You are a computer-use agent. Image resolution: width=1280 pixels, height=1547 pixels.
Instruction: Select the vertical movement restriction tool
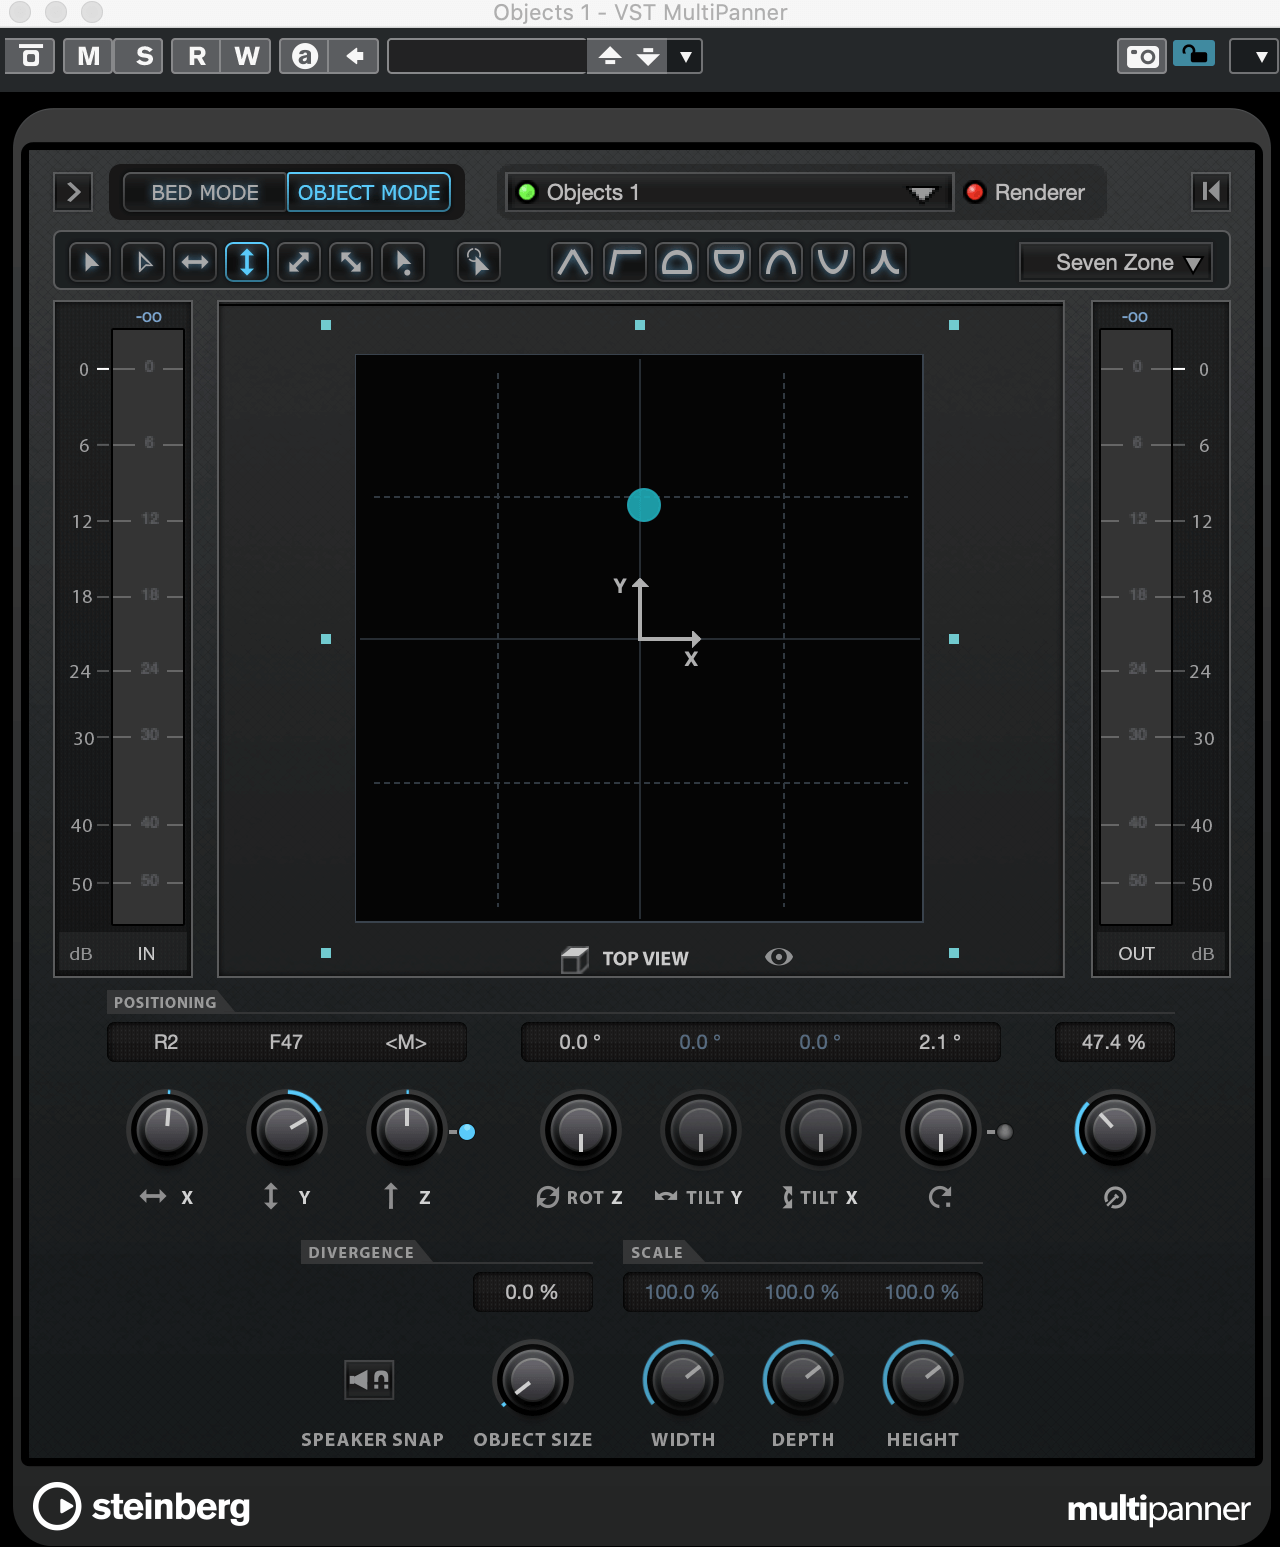tap(247, 262)
